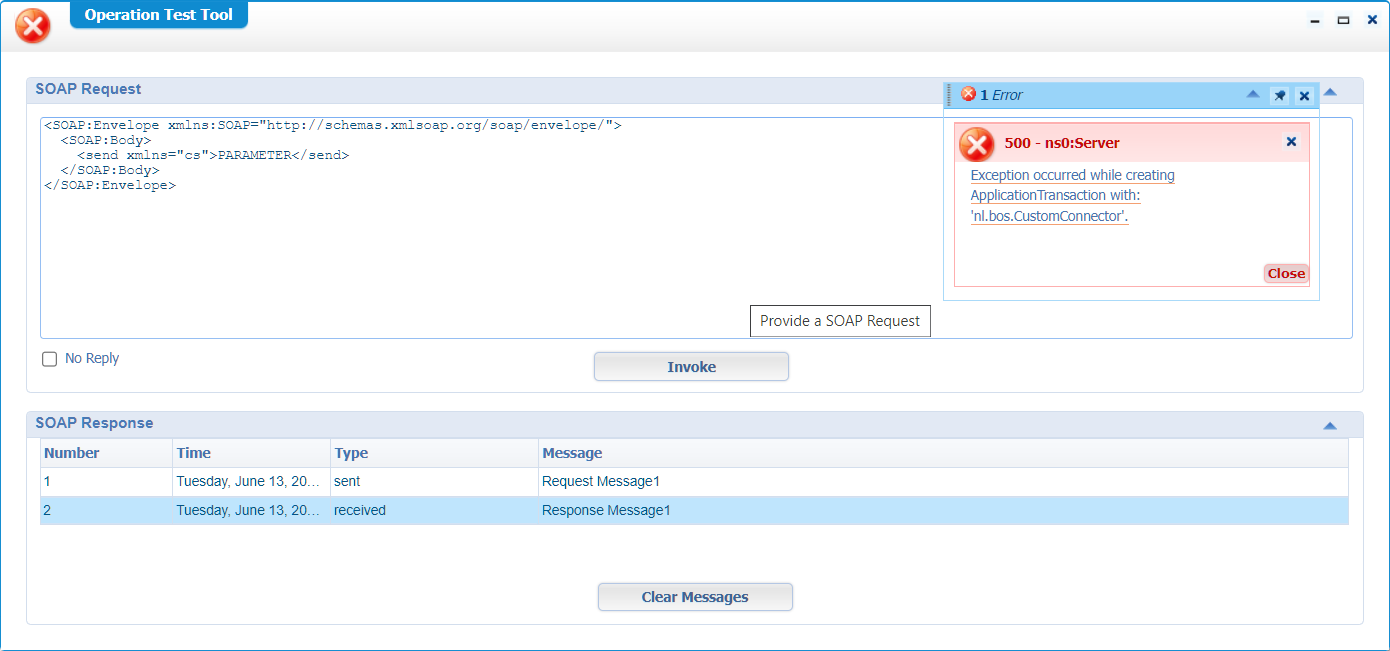
Task: Maximize the Operation Test Tool window
Action: pos(1344,20)
